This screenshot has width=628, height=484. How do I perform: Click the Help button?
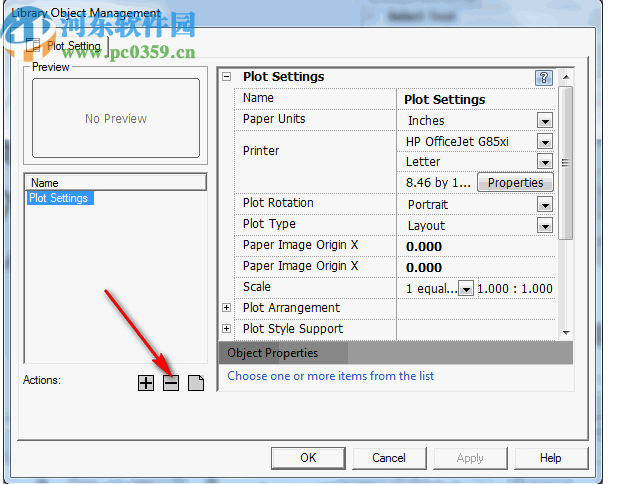click(x=551, y=458)
